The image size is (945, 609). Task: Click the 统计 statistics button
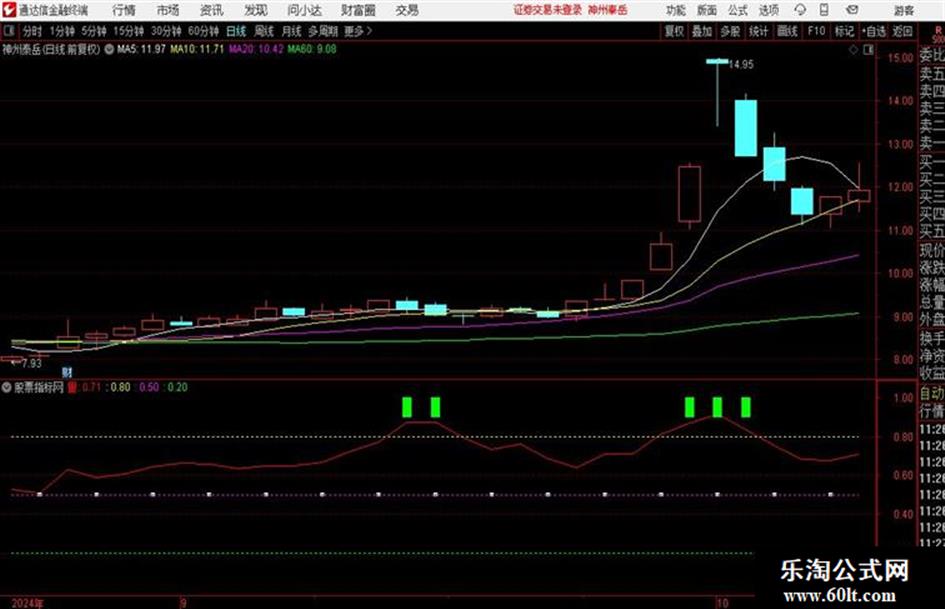759,31
